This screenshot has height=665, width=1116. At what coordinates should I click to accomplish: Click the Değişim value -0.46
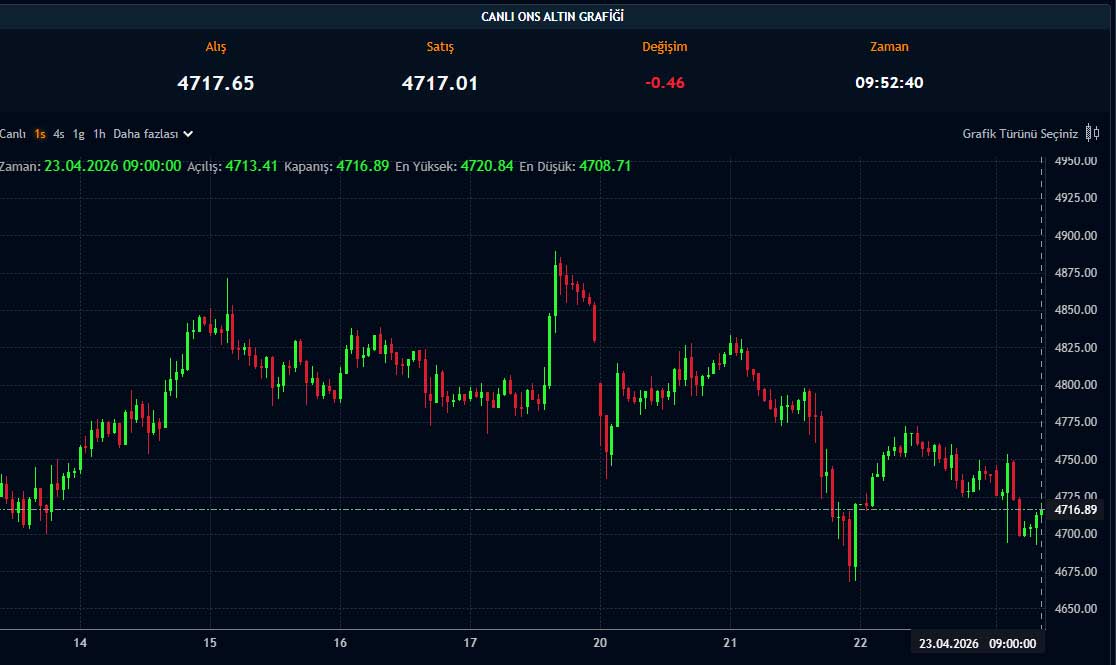(665, 83)
